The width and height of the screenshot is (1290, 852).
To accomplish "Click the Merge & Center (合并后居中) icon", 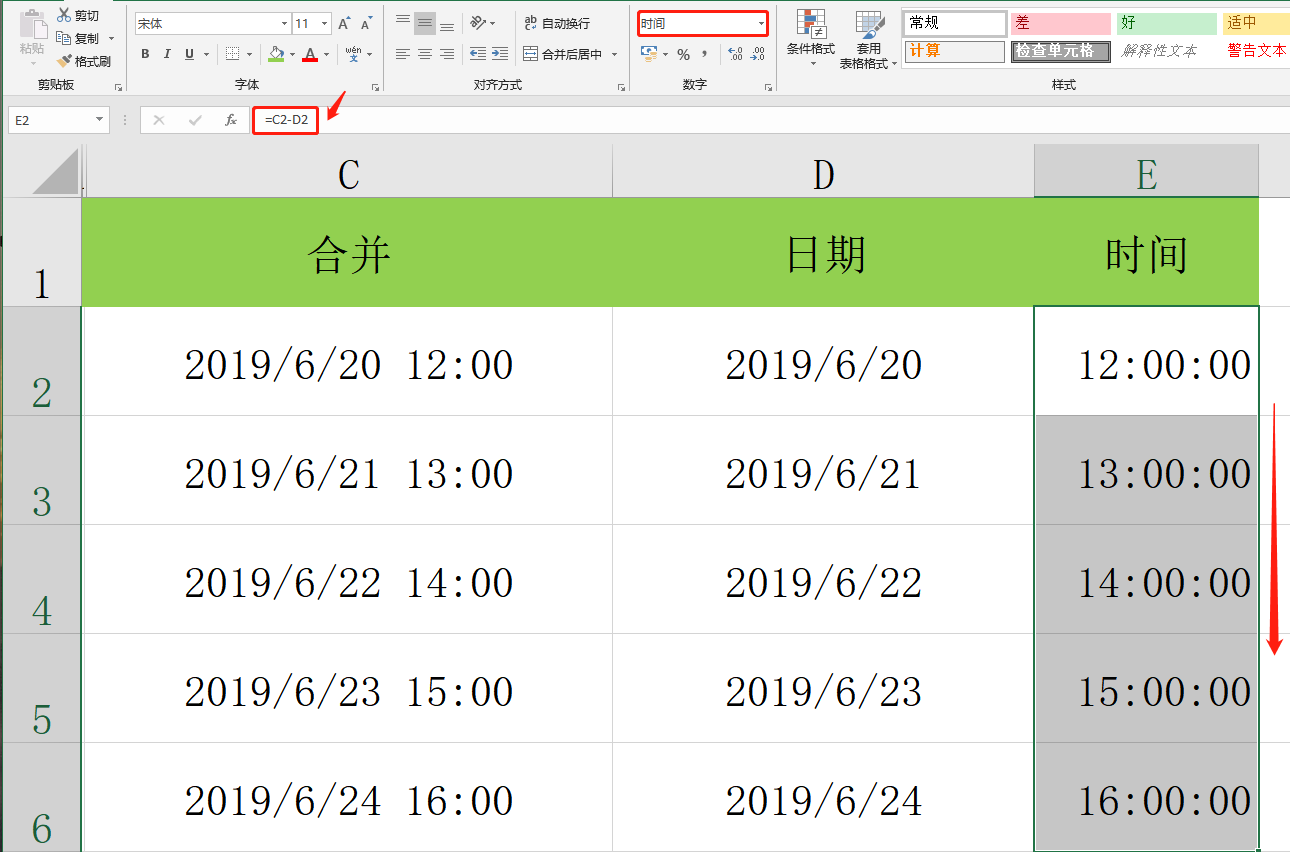I will (531, 55).
